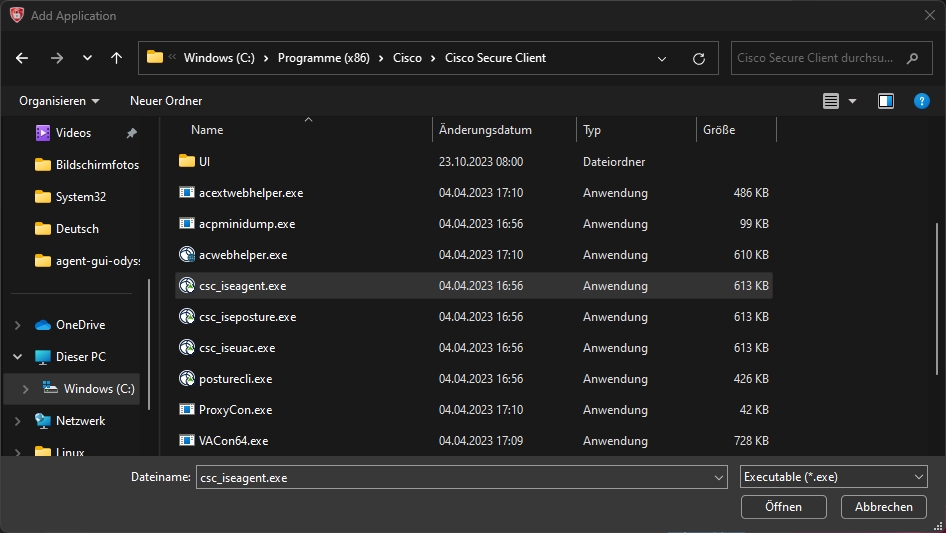Sort by Größe column header
The image size is (946, 533).
click(x=719, y=130)
